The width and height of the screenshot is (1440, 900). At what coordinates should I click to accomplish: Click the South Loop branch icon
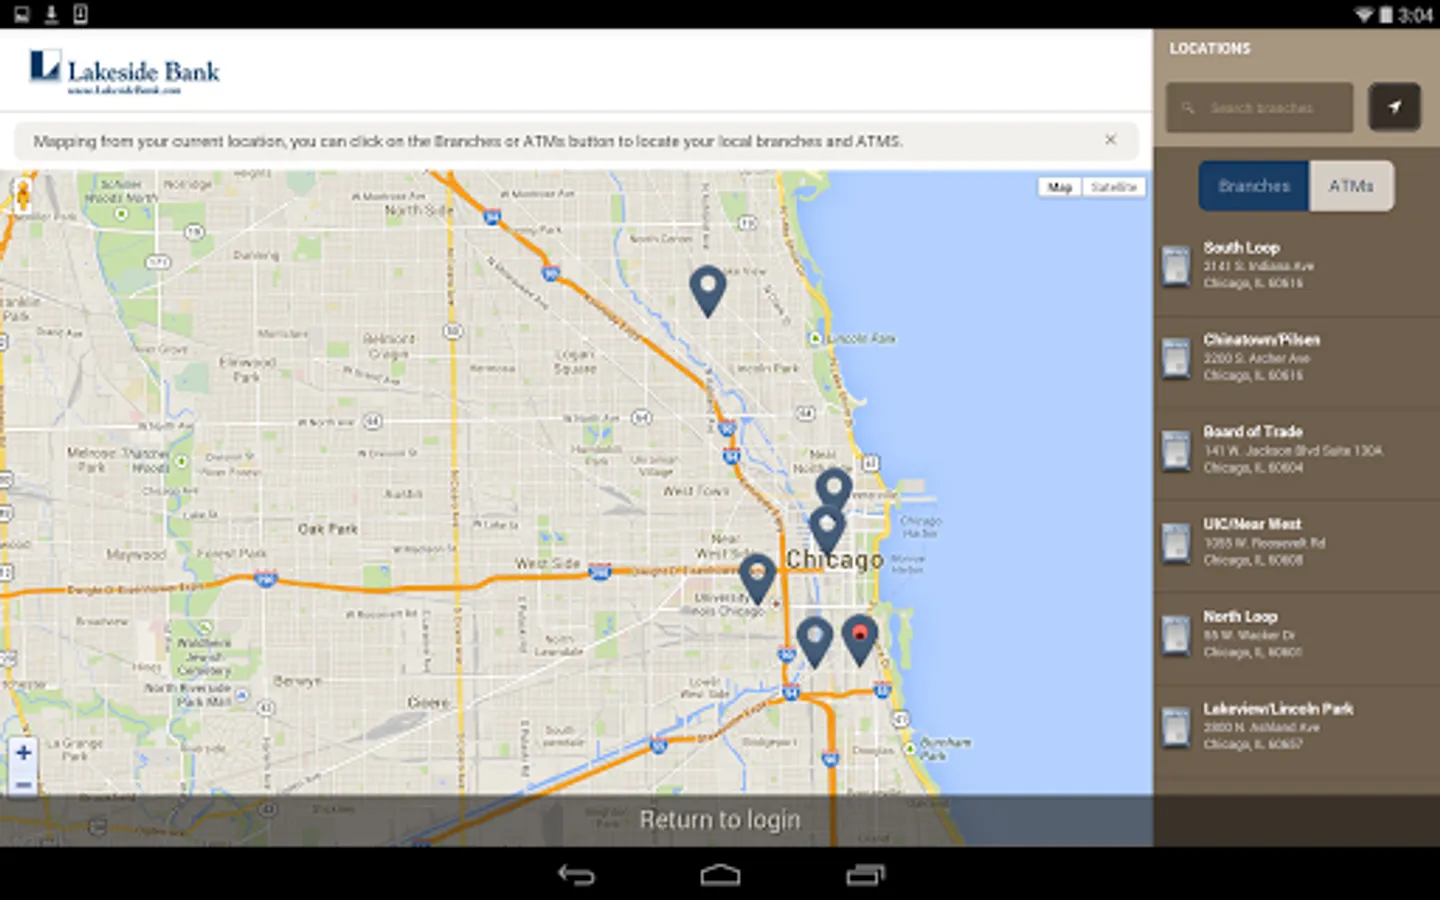pos(1176,267)
